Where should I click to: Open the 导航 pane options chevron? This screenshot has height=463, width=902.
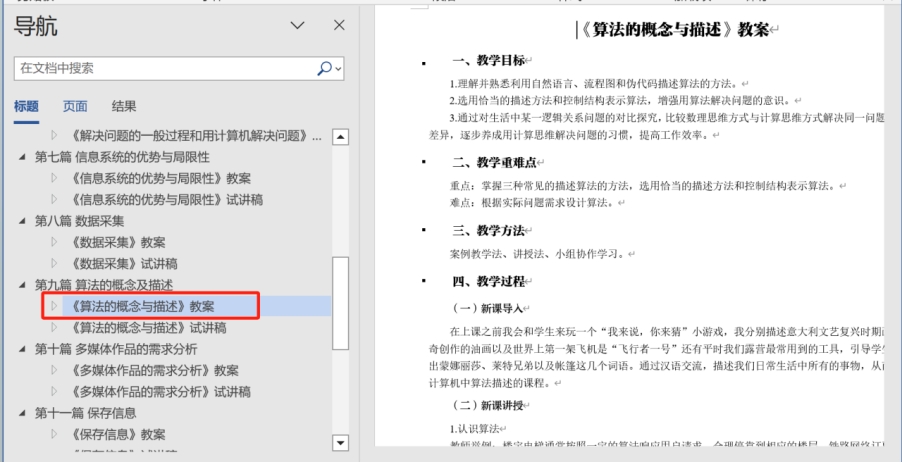click(x=297, y=25)
